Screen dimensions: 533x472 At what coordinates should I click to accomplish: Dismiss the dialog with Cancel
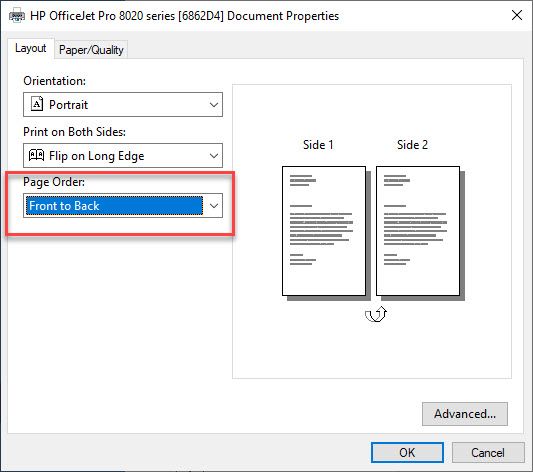coord(488,452)
